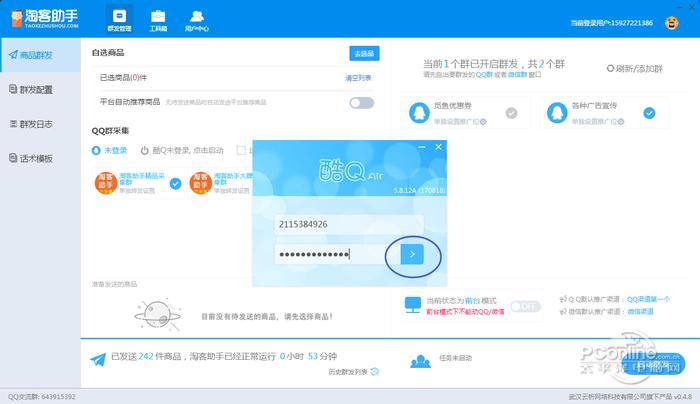Toggle the check on 淘客助手精品采集群
This screenshot has height=404, width=700.
175,183
